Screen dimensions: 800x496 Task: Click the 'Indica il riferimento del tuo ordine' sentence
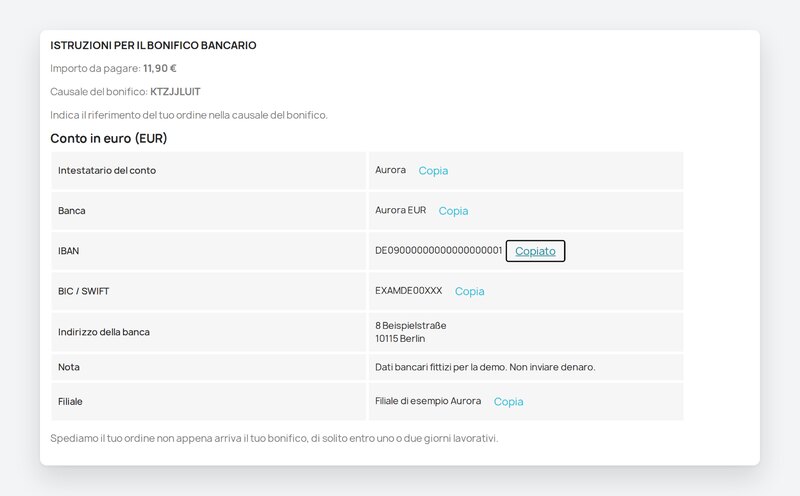point(189,115)
